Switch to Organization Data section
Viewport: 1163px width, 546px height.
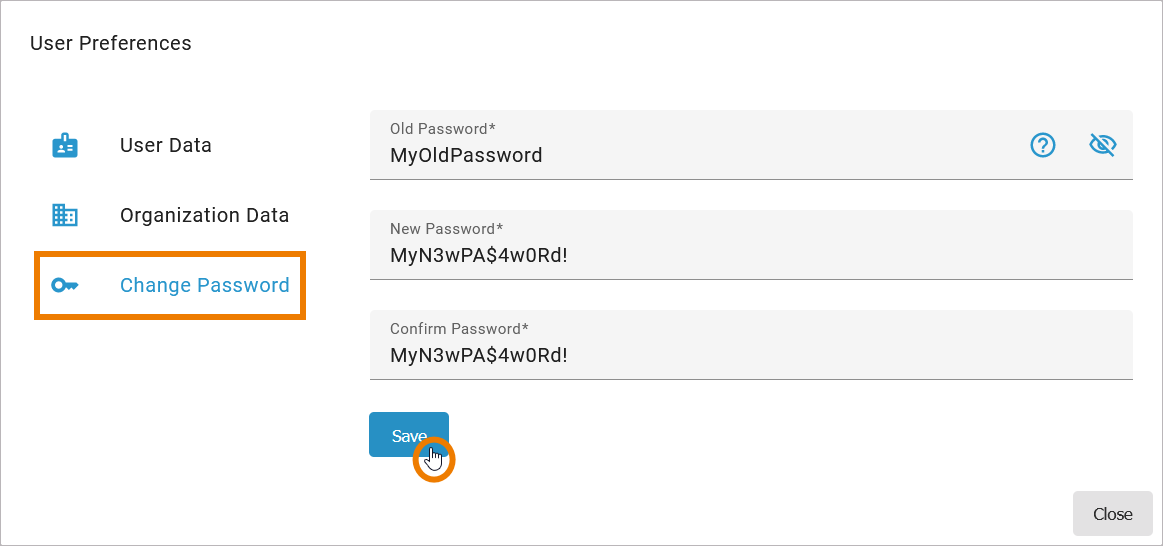coord(204,216)
